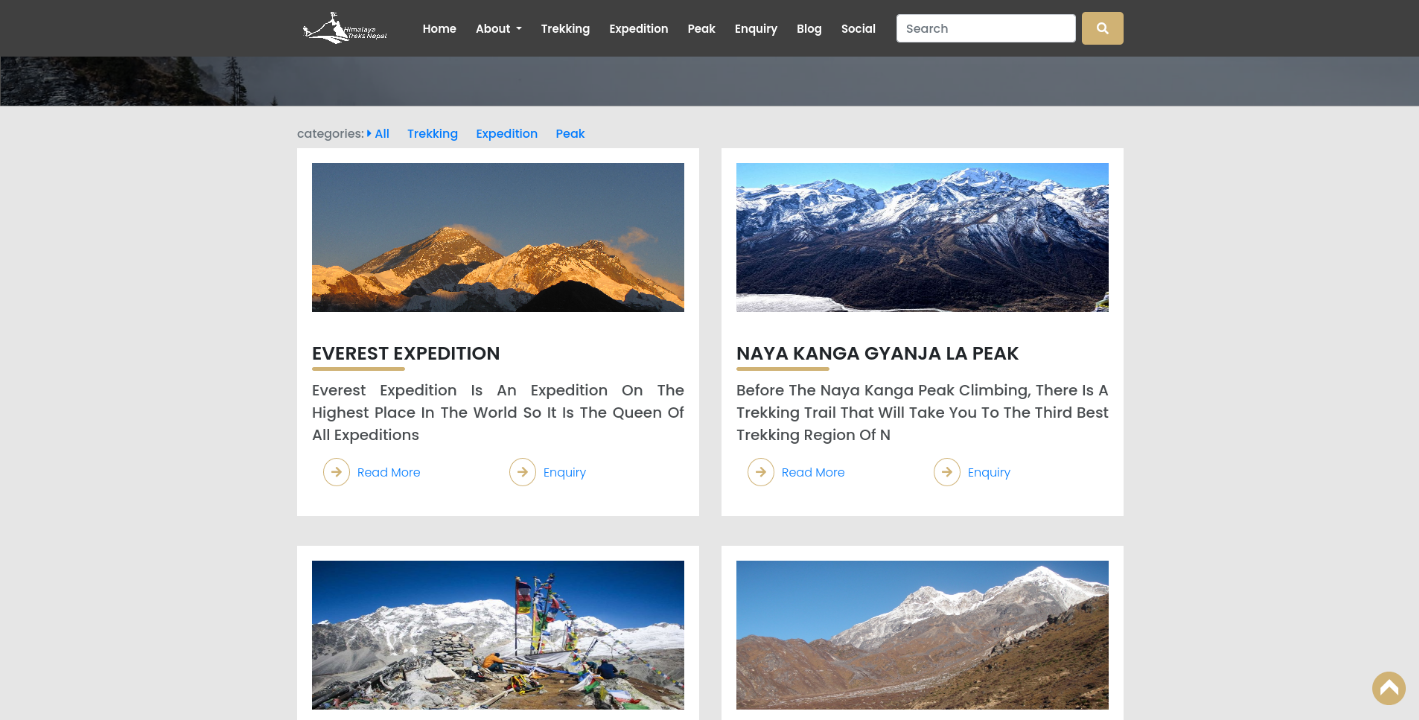This screenshot has height=720, width=1419.
Task: Focus the Search input field
Action: (986, 28)
